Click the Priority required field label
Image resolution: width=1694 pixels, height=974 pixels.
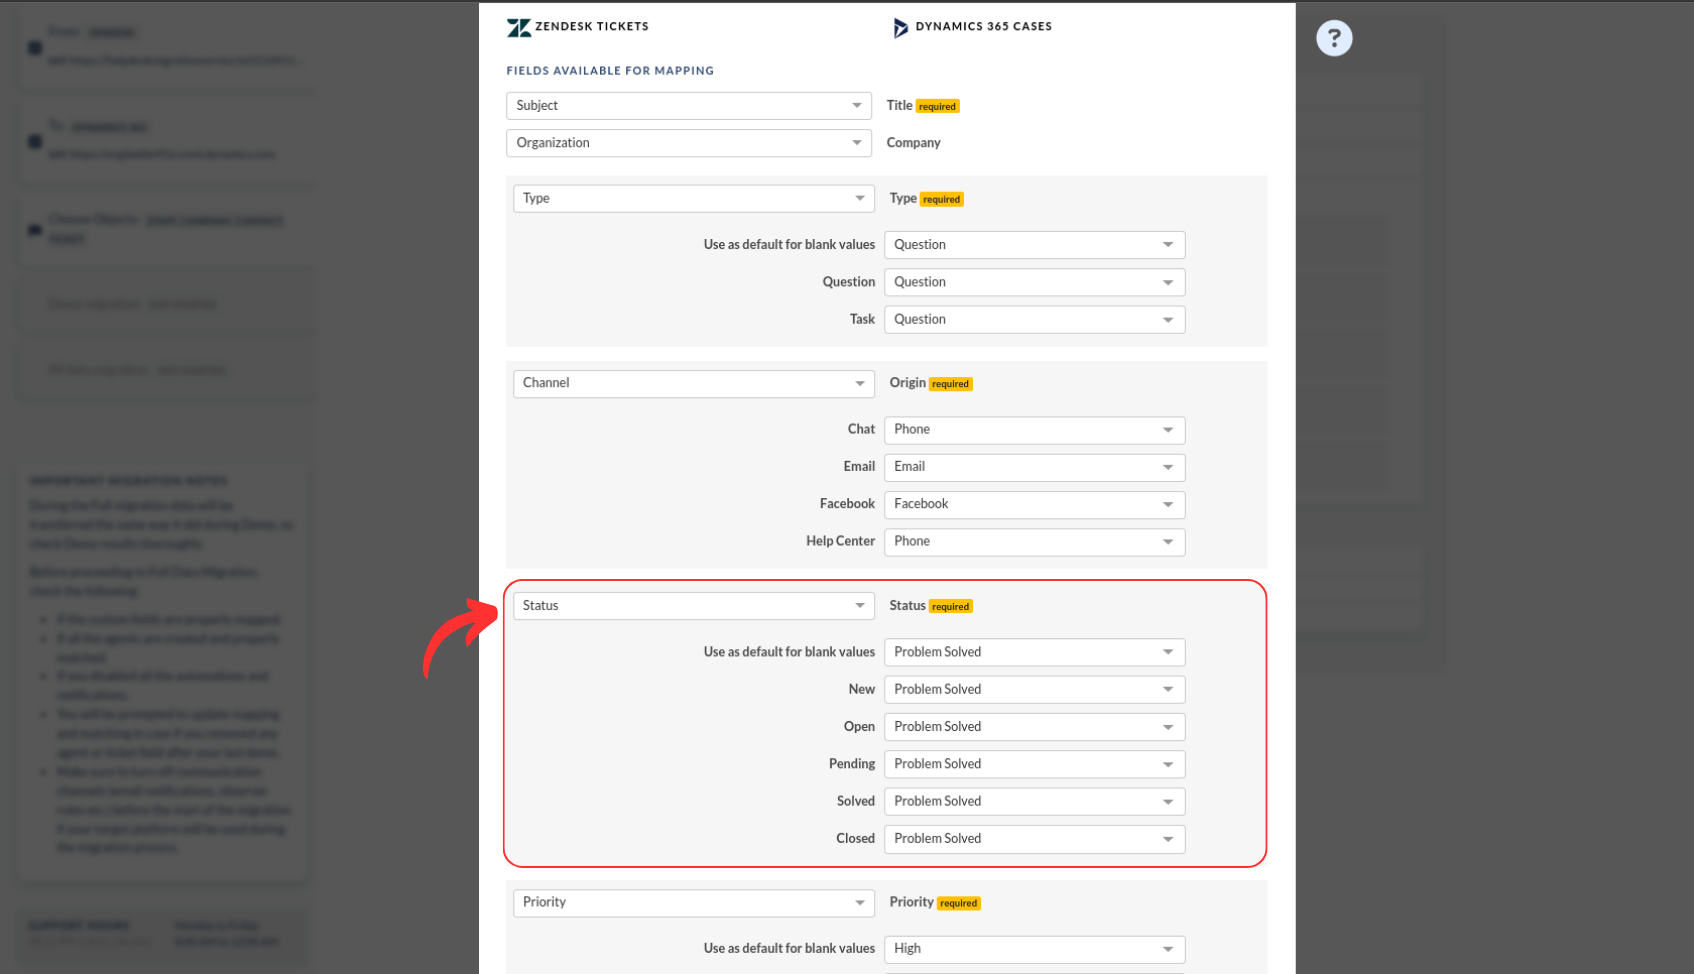point(934,902)
